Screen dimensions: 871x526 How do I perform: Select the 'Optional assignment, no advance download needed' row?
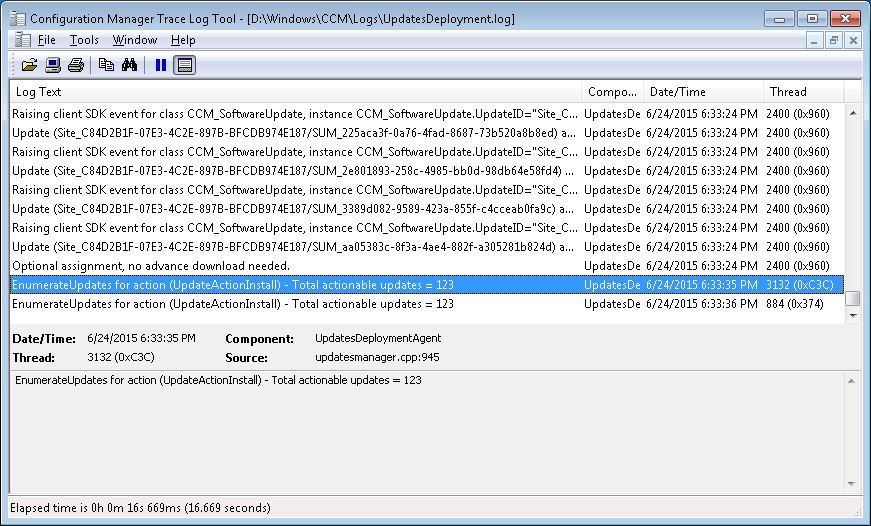point(295,266)
